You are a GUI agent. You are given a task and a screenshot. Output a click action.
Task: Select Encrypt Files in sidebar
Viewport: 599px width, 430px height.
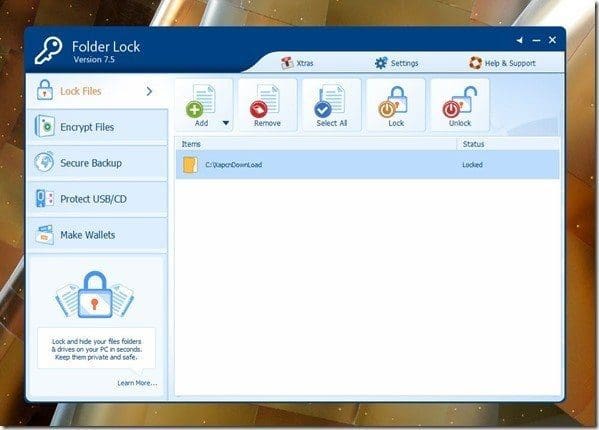(x=97, y=127)
